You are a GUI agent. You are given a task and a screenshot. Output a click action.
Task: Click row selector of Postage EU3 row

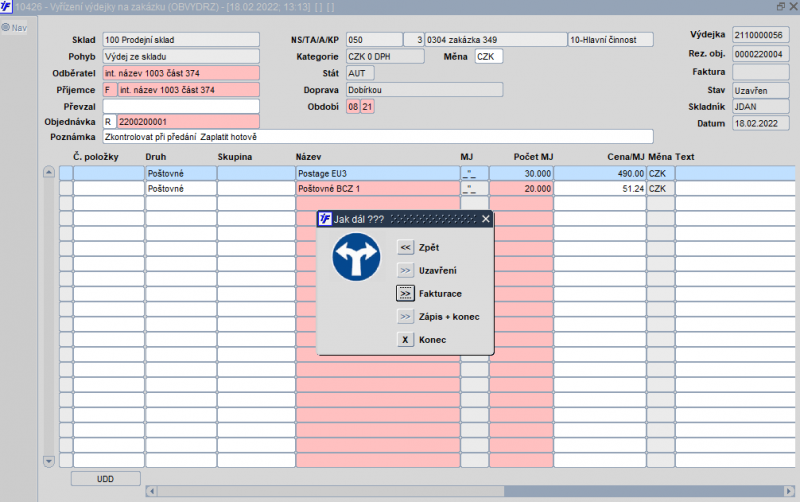pos(66,173)
